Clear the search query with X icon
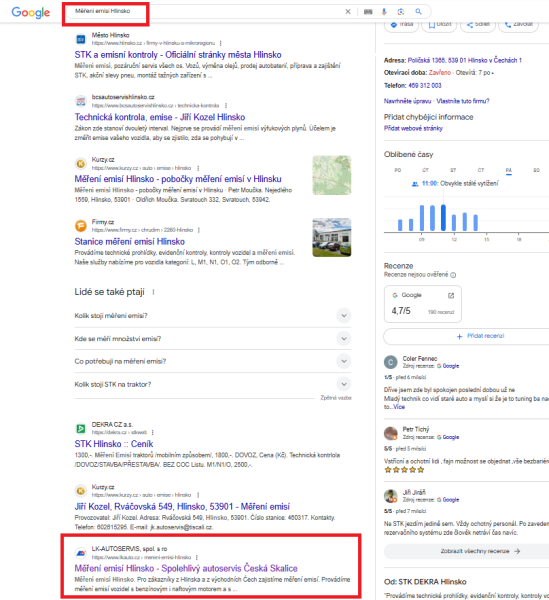The width and height of the screenshot is (549, 600). tap(348, 11)
